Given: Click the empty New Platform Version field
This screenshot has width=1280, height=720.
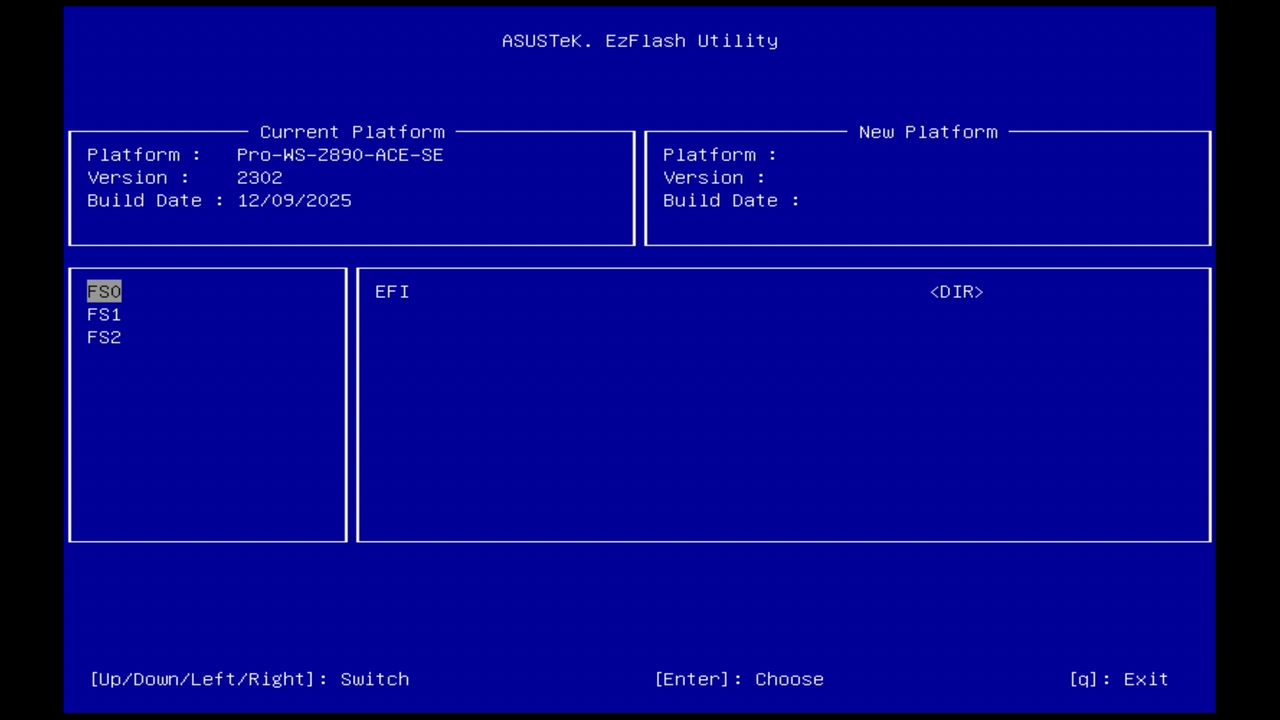Looking at the screenshot, I should [850, 177].
